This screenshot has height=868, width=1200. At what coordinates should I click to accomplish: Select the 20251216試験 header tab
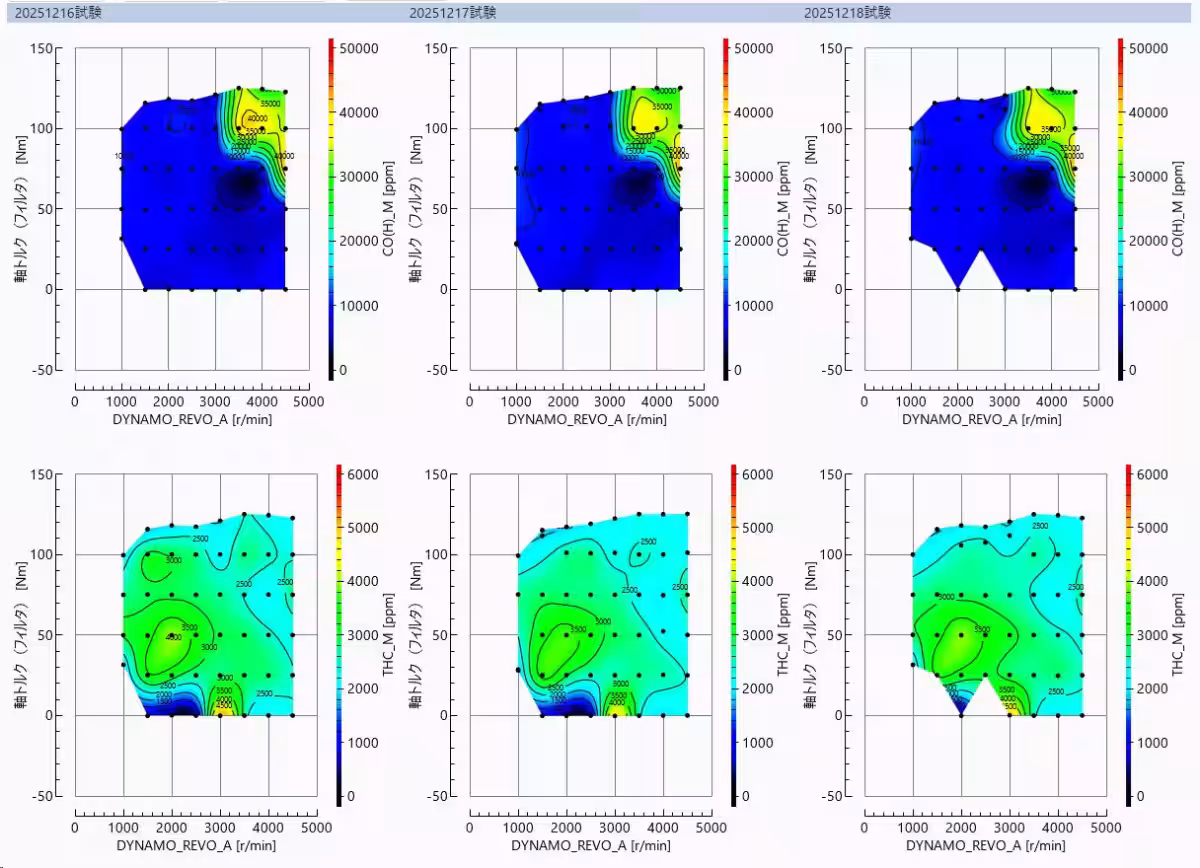click(58, 13)
